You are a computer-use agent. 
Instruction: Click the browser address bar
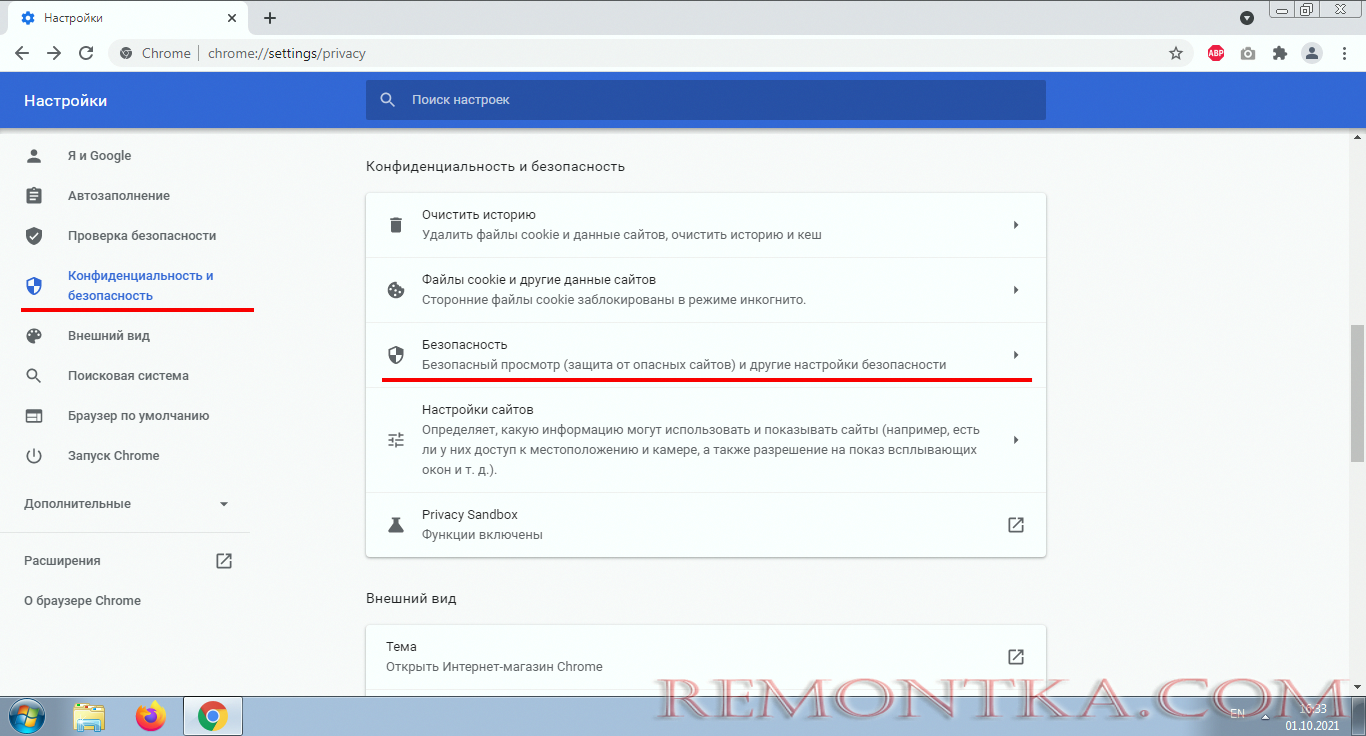coord(600,53)
